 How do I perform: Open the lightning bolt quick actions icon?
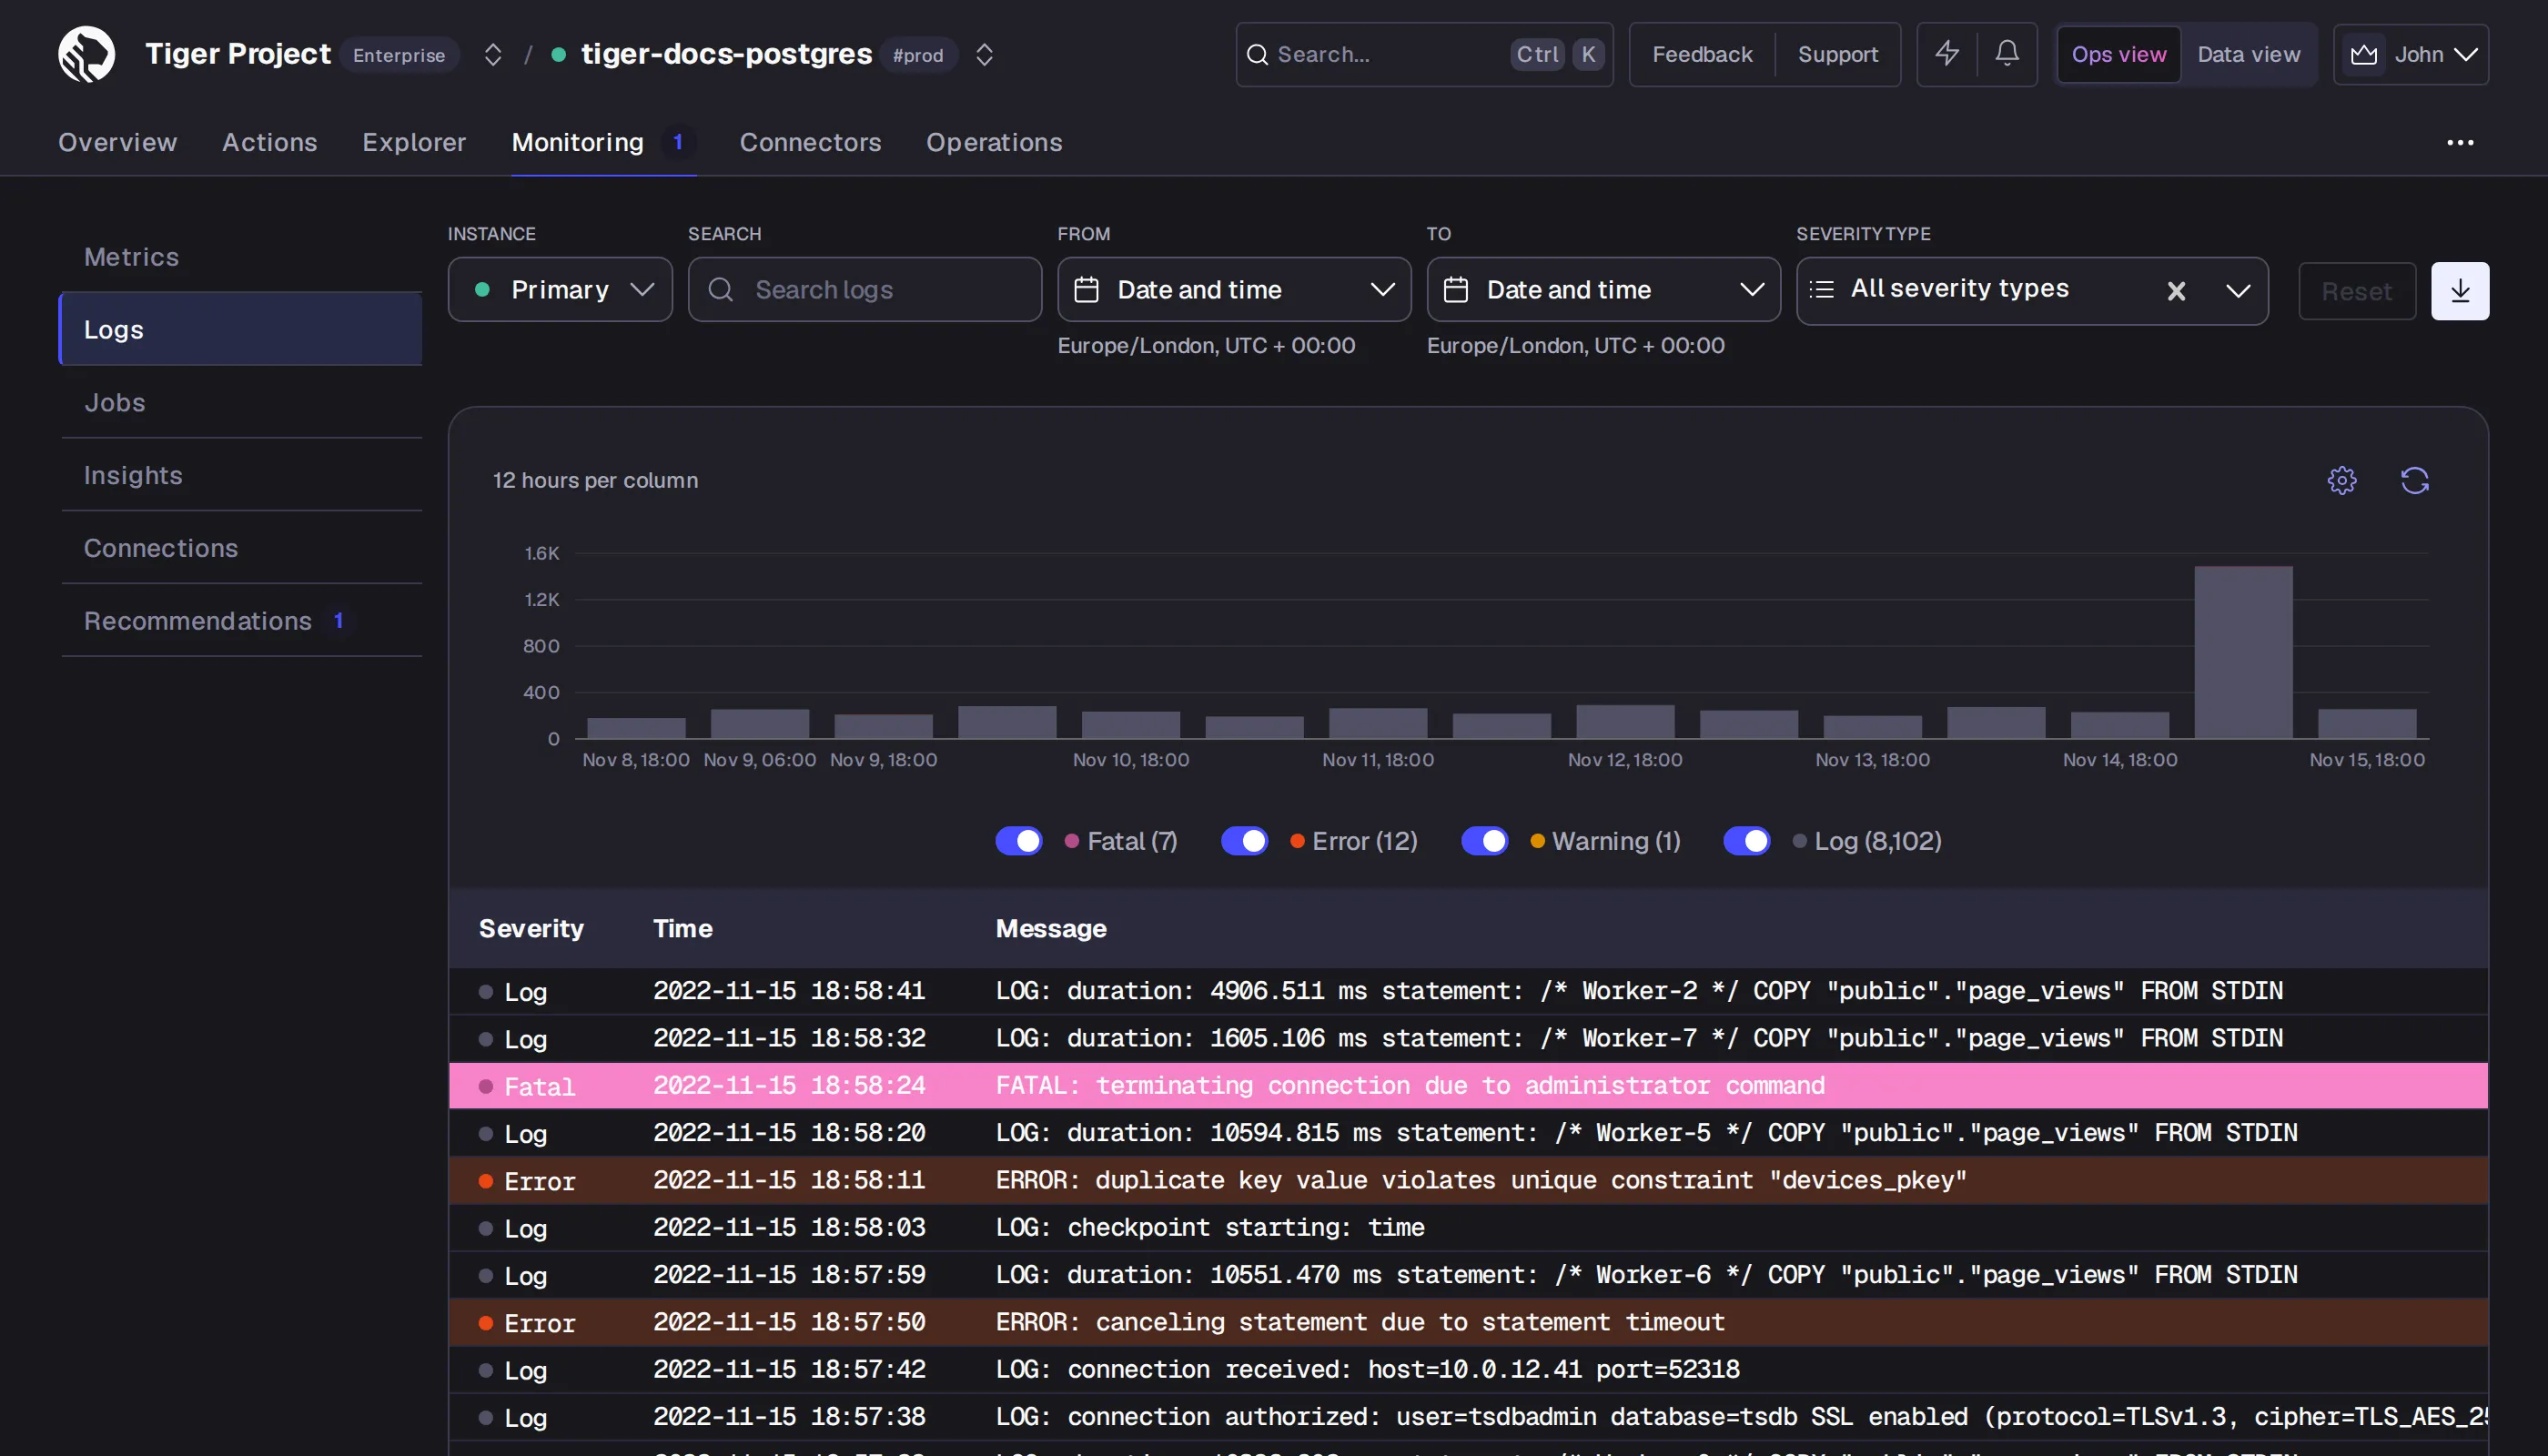pos(1946,54)
